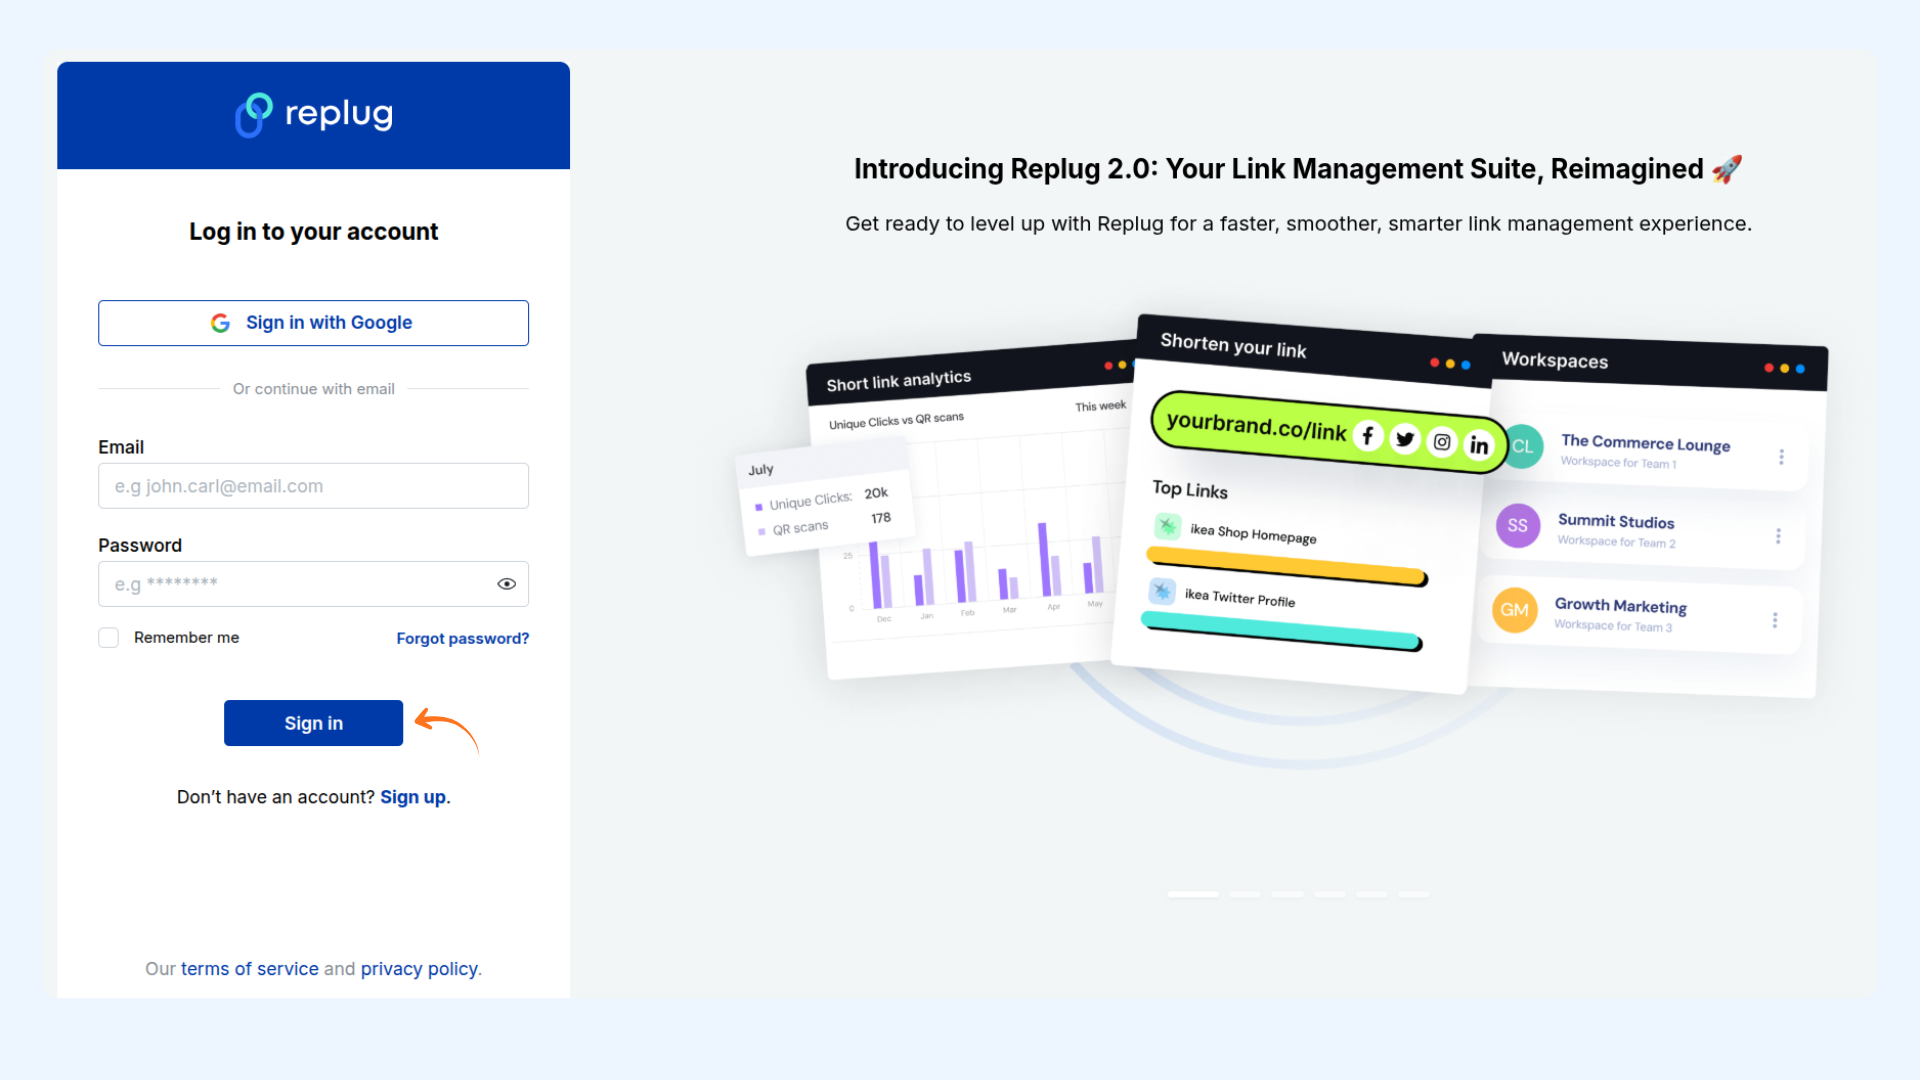Open the Forgot password link
Screen dimensions: 1920x1080
pos(462,638)
